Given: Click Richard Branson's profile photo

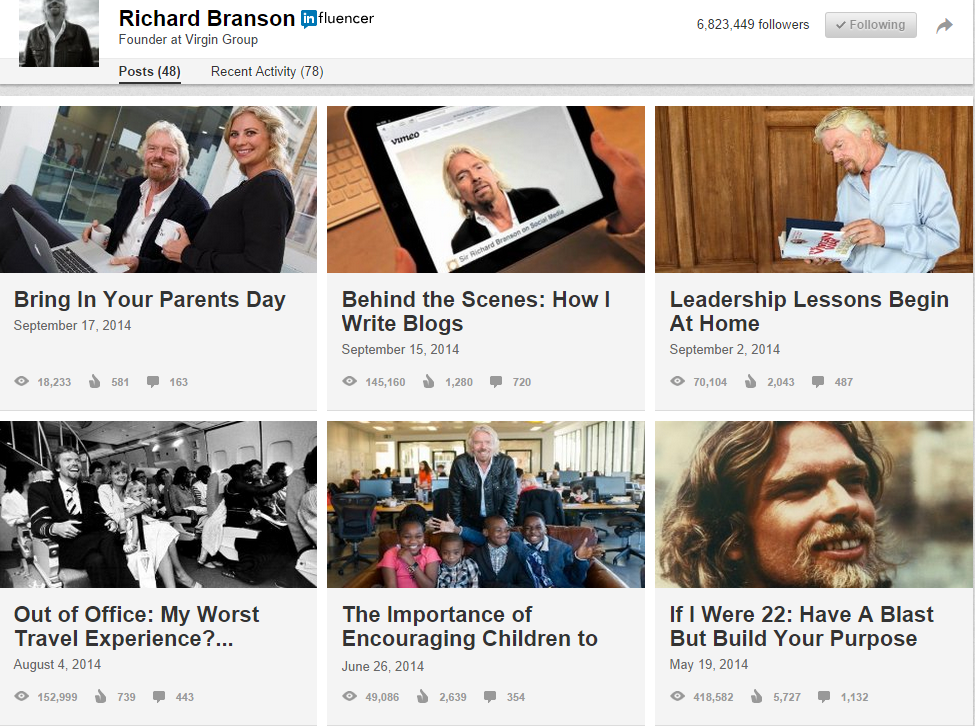Looking at the screenshot, I should (59, 33).
